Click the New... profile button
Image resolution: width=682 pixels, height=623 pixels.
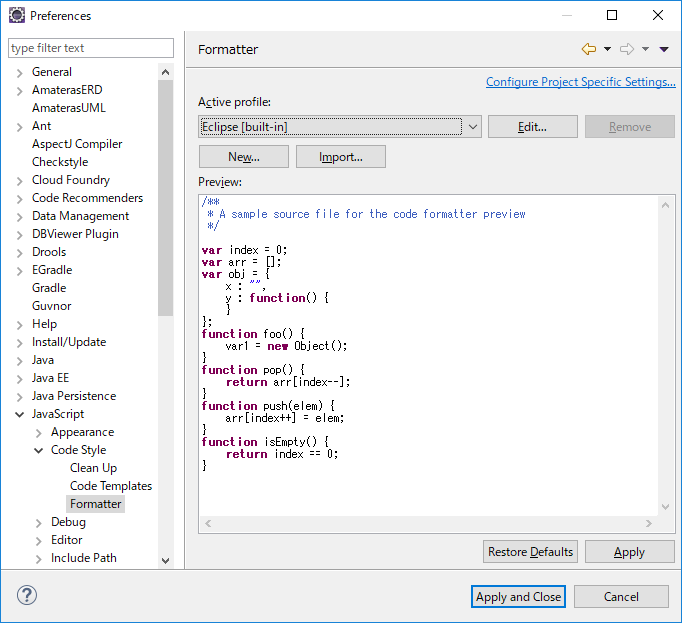click(x=244, y=157)
